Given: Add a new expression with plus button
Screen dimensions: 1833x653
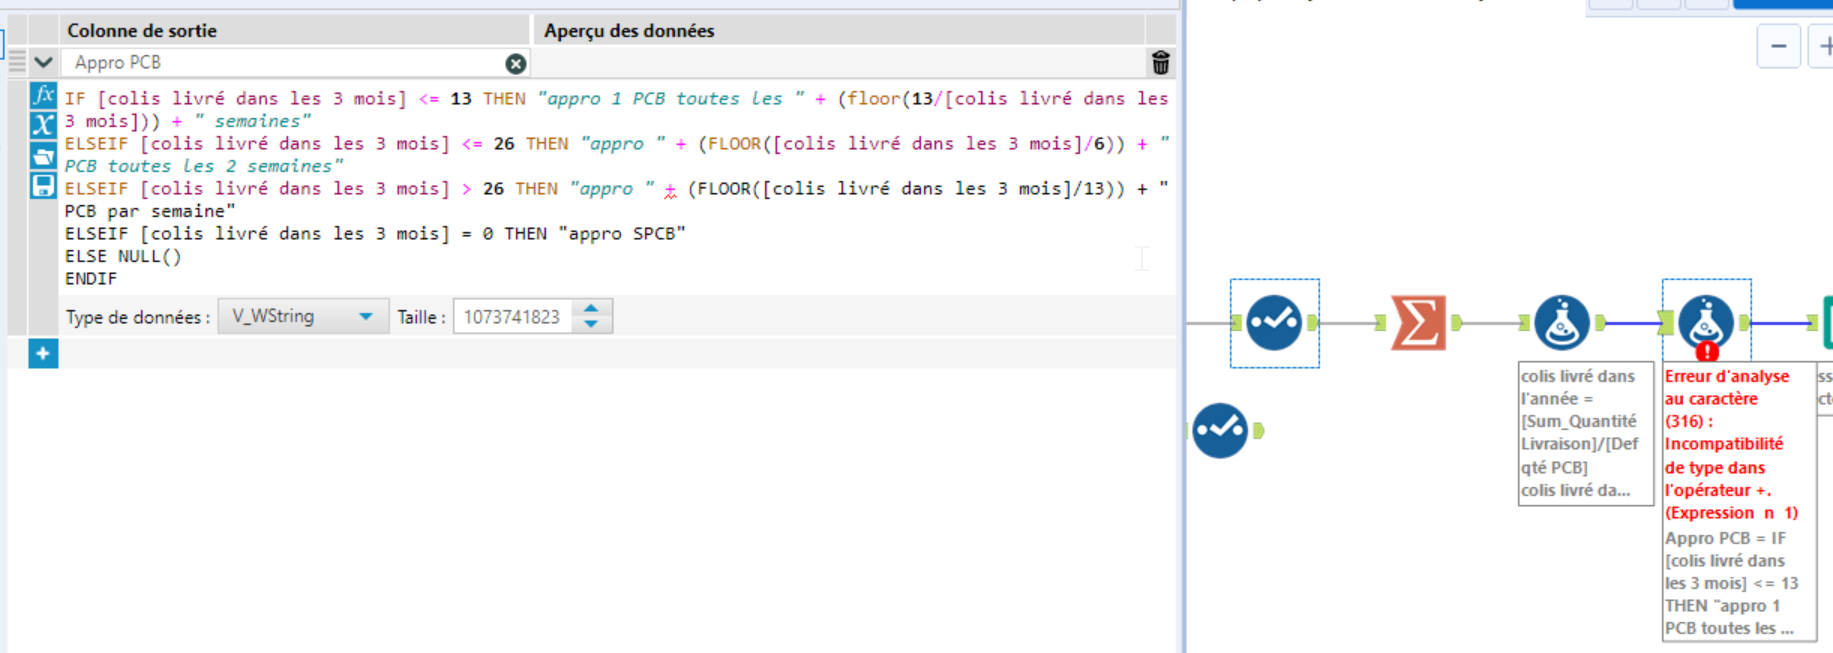Looking at the screenshot, I should (43, 353).
